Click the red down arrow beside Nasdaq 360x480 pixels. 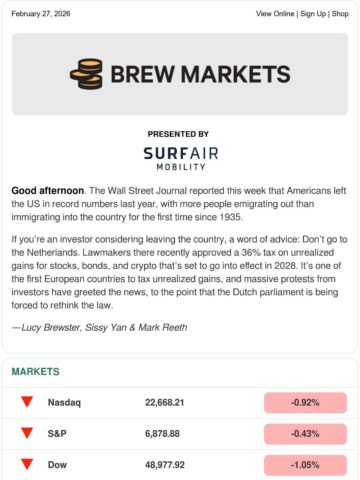27,402
